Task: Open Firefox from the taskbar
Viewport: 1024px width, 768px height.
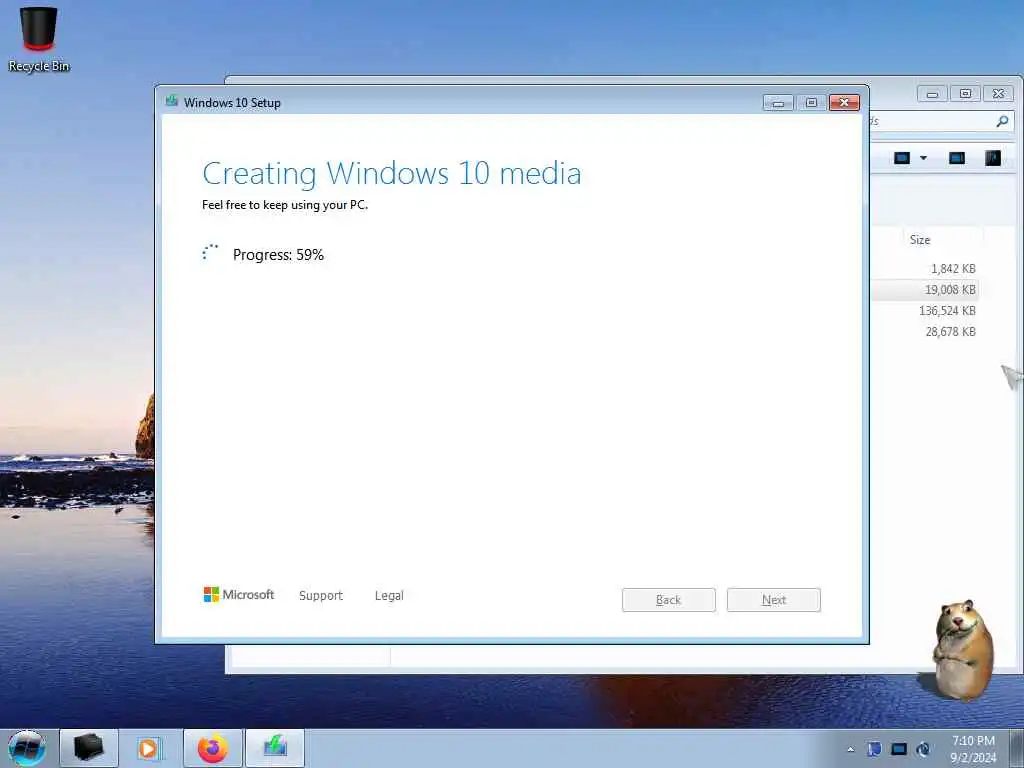Action: 213,748
